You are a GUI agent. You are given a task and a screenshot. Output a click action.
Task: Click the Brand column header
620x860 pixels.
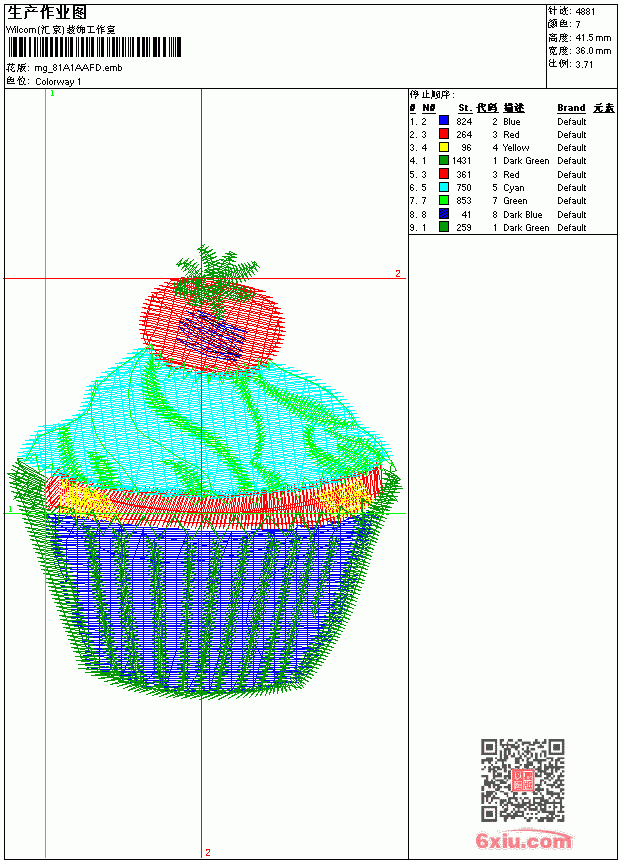[571, 108]
